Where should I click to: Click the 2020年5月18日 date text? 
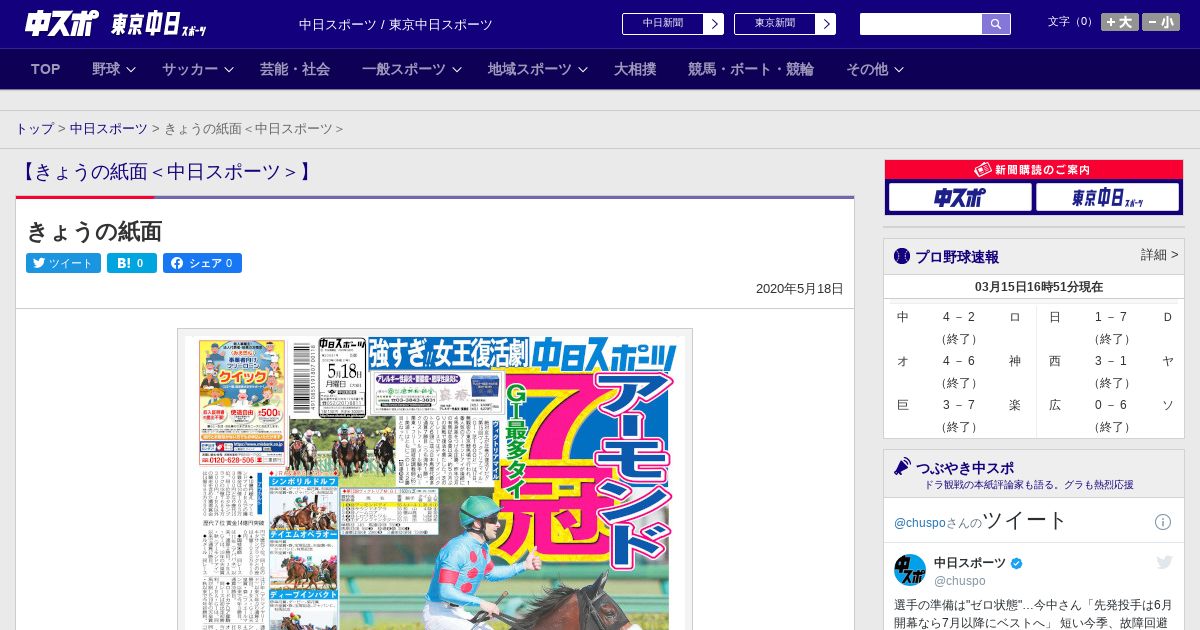click(800, 289)
